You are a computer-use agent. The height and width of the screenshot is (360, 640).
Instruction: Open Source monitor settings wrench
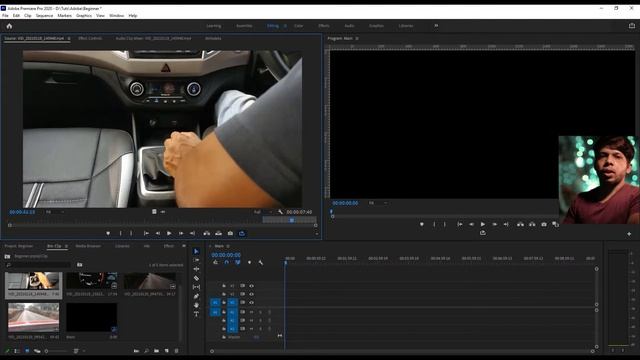tap(280, 212)
